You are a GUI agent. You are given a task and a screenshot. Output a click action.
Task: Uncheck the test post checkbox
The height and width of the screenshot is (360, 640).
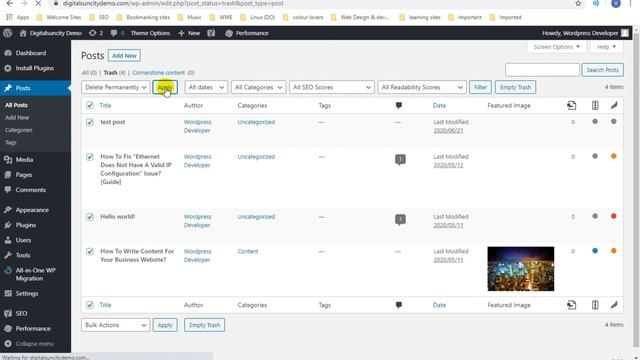pos(90,122)
